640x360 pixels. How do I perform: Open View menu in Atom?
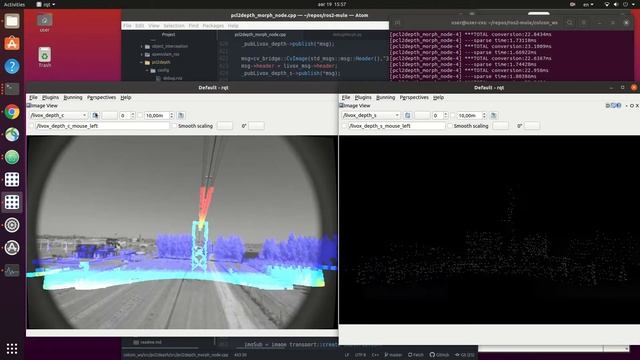pos(153,26)
